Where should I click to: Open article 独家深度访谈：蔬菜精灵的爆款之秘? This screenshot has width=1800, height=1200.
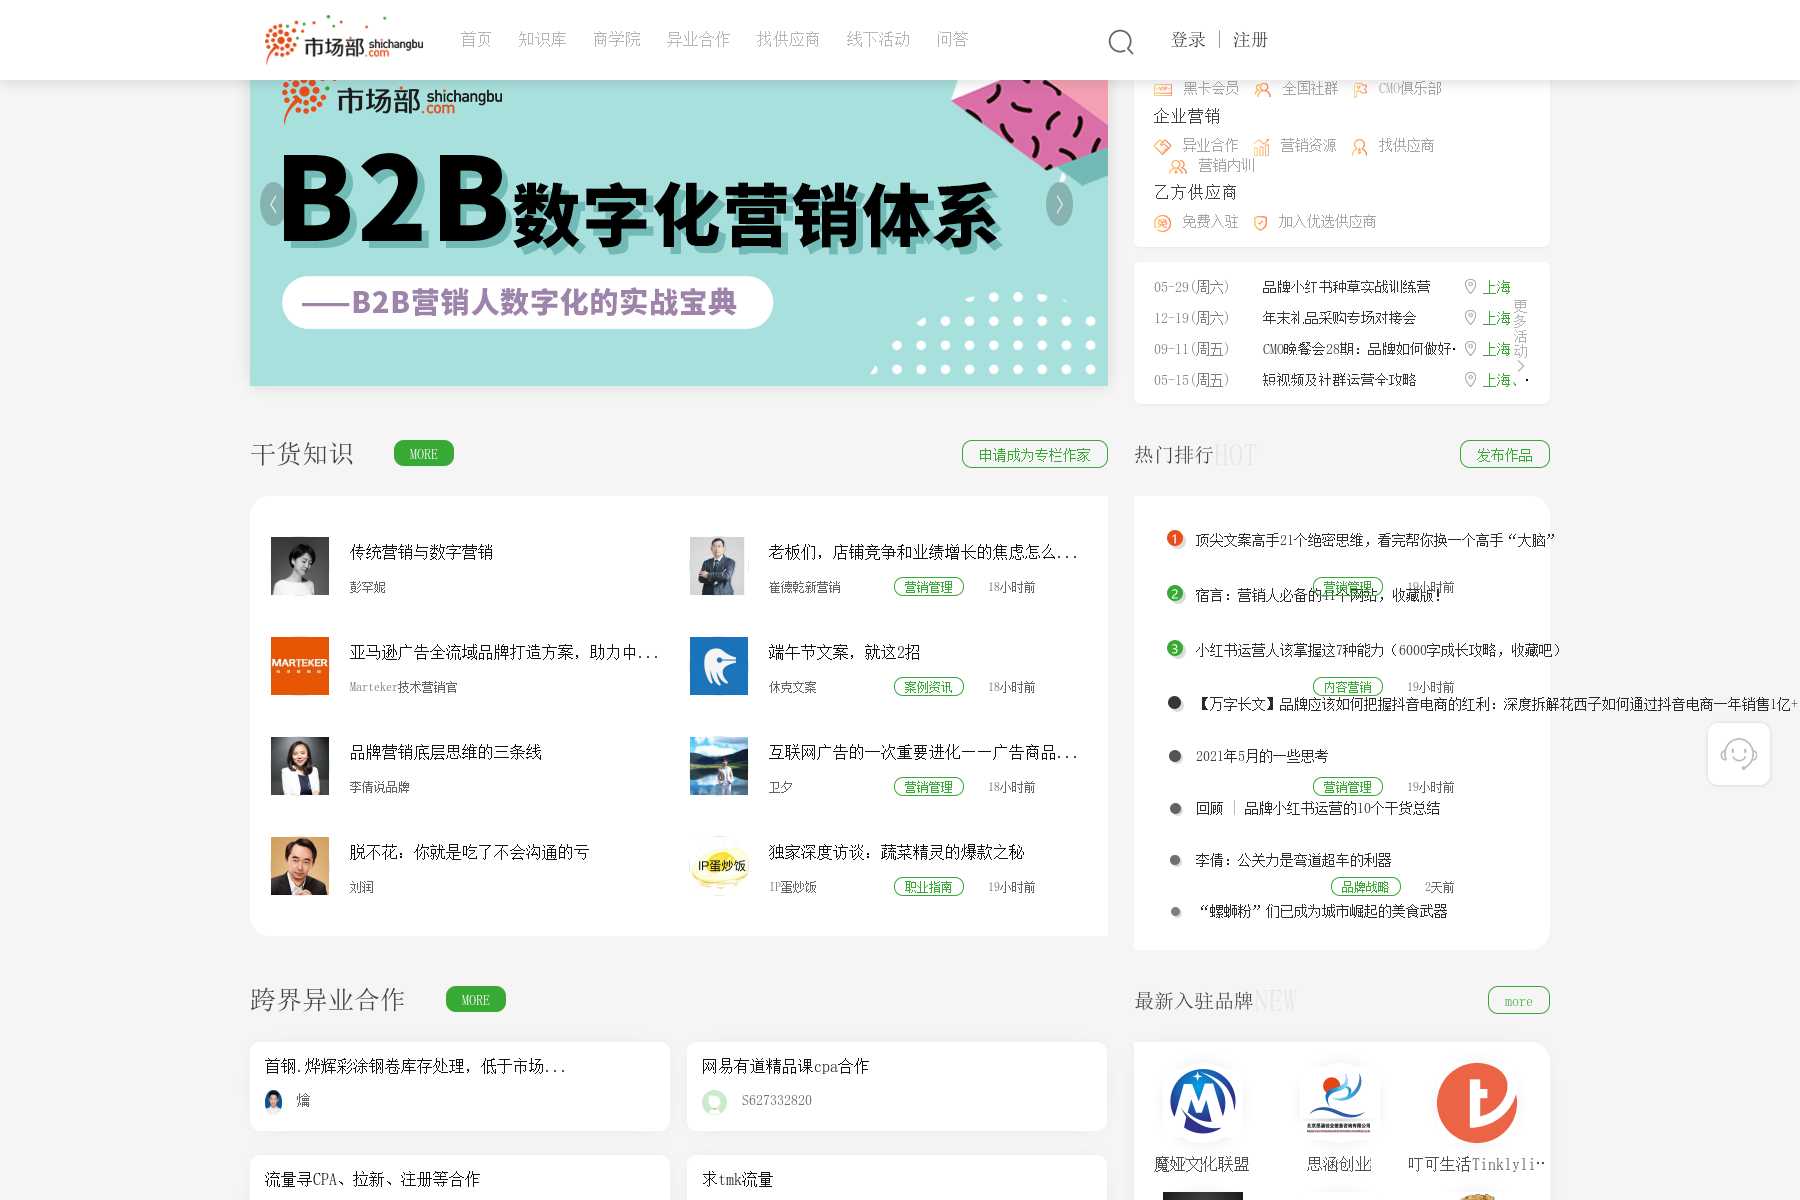[896, 852]
